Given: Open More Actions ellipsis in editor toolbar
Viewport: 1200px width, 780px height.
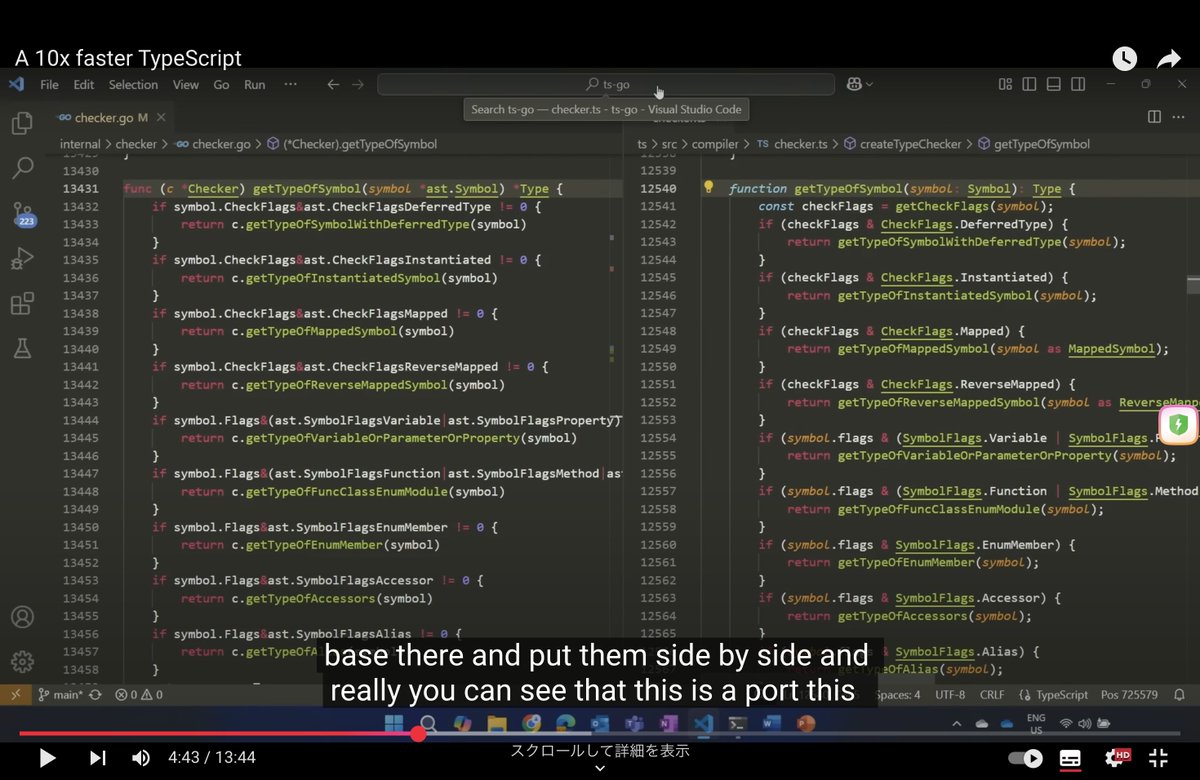Looking at the screenshot, I should coord(1180,117).
